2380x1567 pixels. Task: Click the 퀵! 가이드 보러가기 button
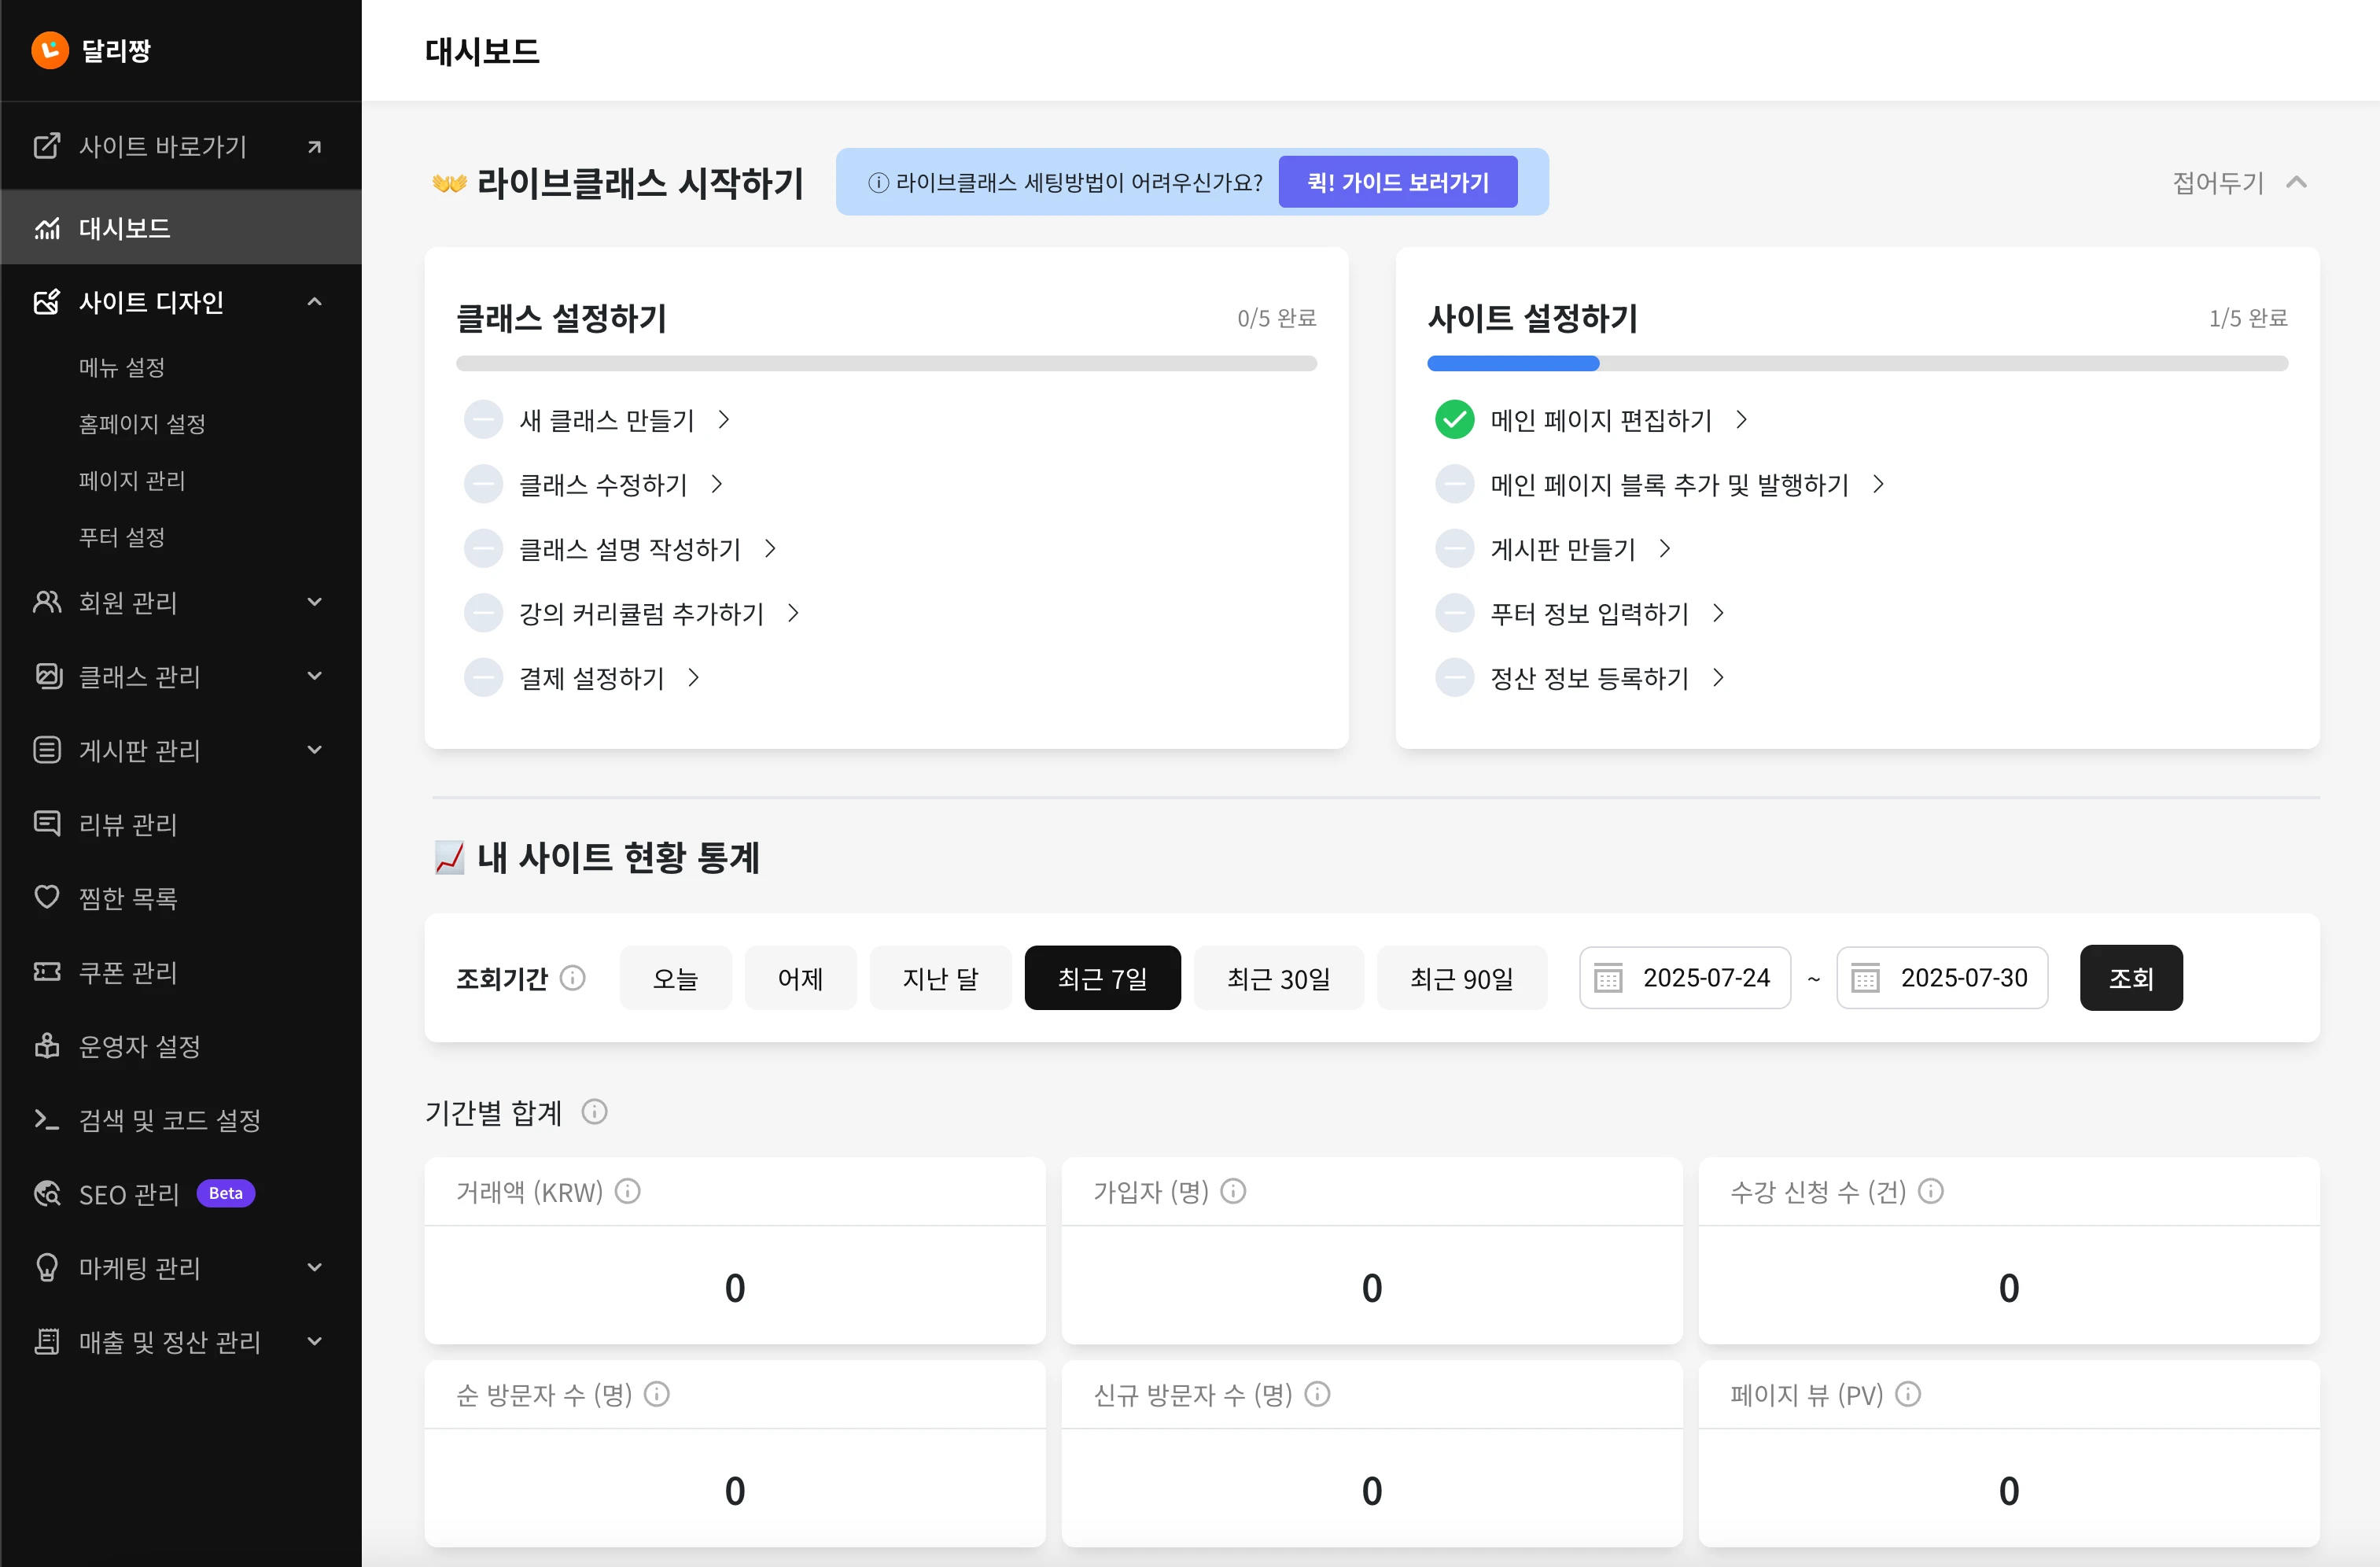(x=1397, y=182)
